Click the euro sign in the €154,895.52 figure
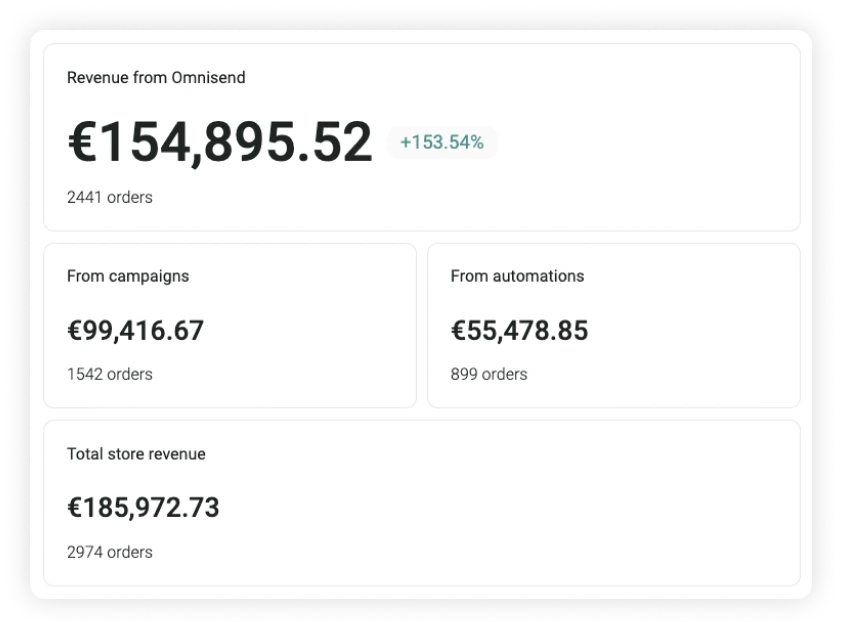The width and height of the screenshot is (842, 629). pos(80,142)
